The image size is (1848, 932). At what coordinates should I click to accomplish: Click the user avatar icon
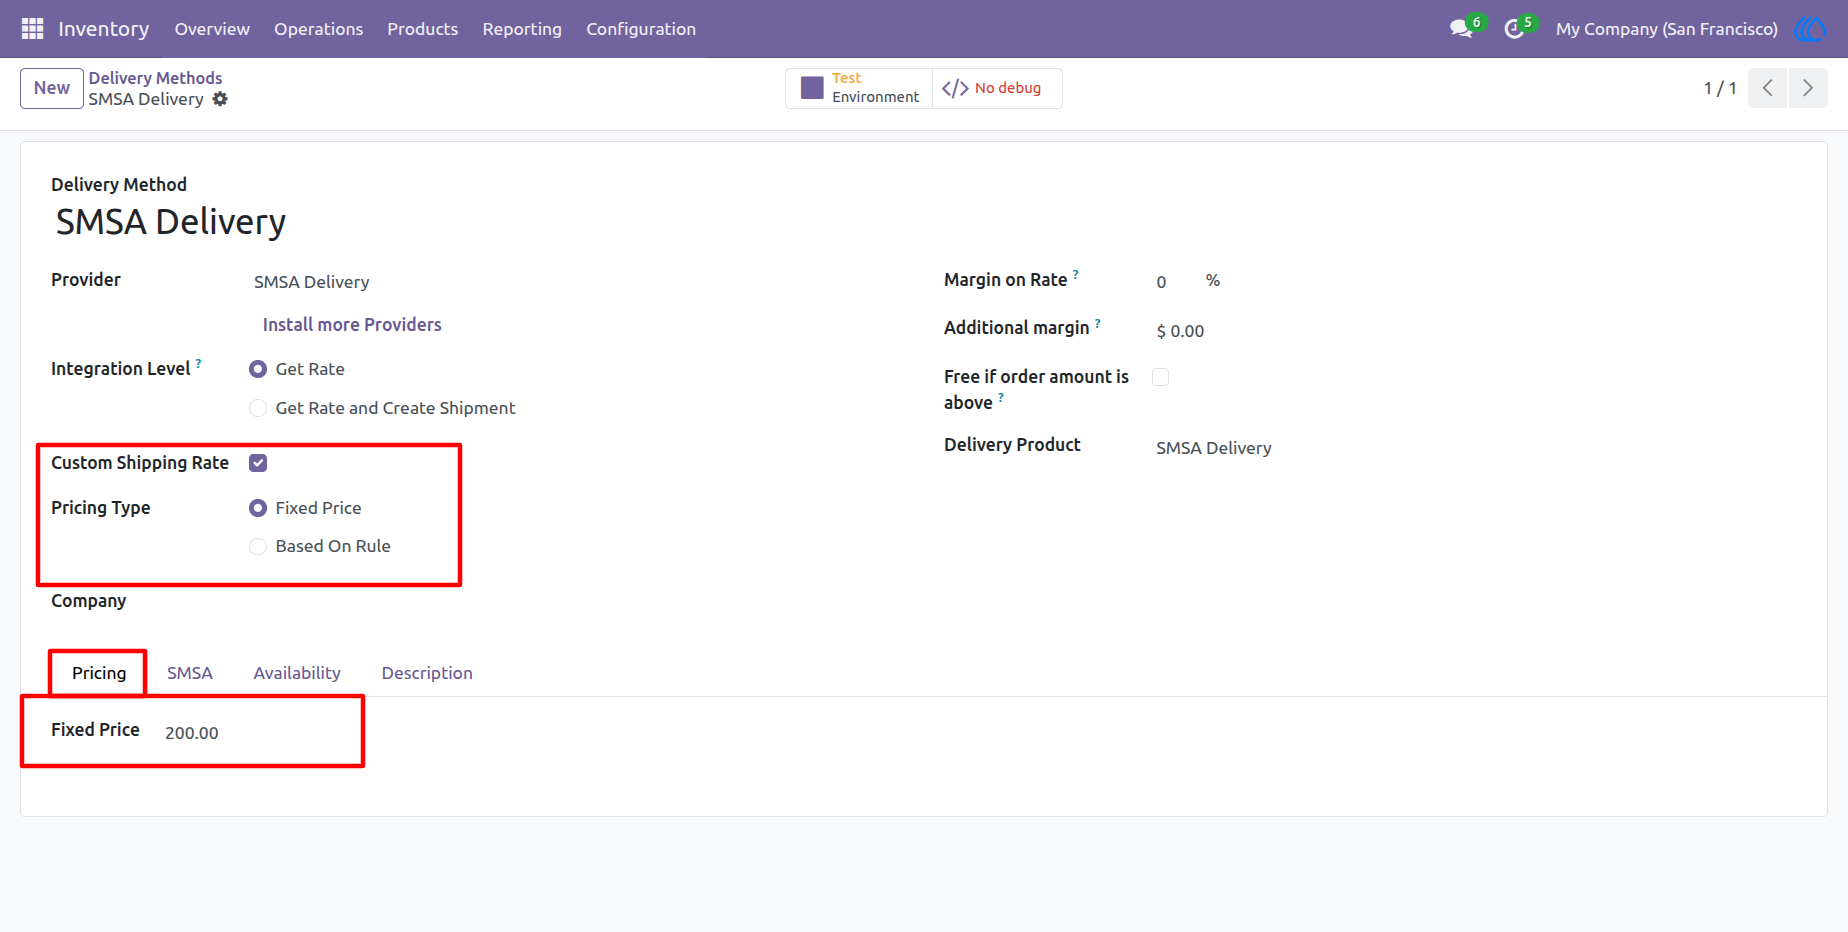point(1810,29)
